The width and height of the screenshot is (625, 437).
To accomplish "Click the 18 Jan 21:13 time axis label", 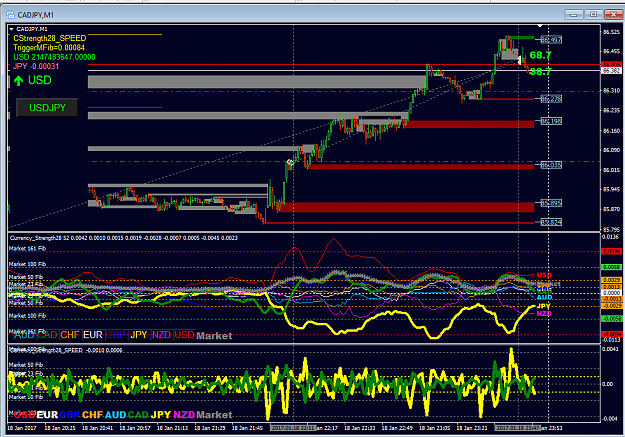I will pos(173,428).
